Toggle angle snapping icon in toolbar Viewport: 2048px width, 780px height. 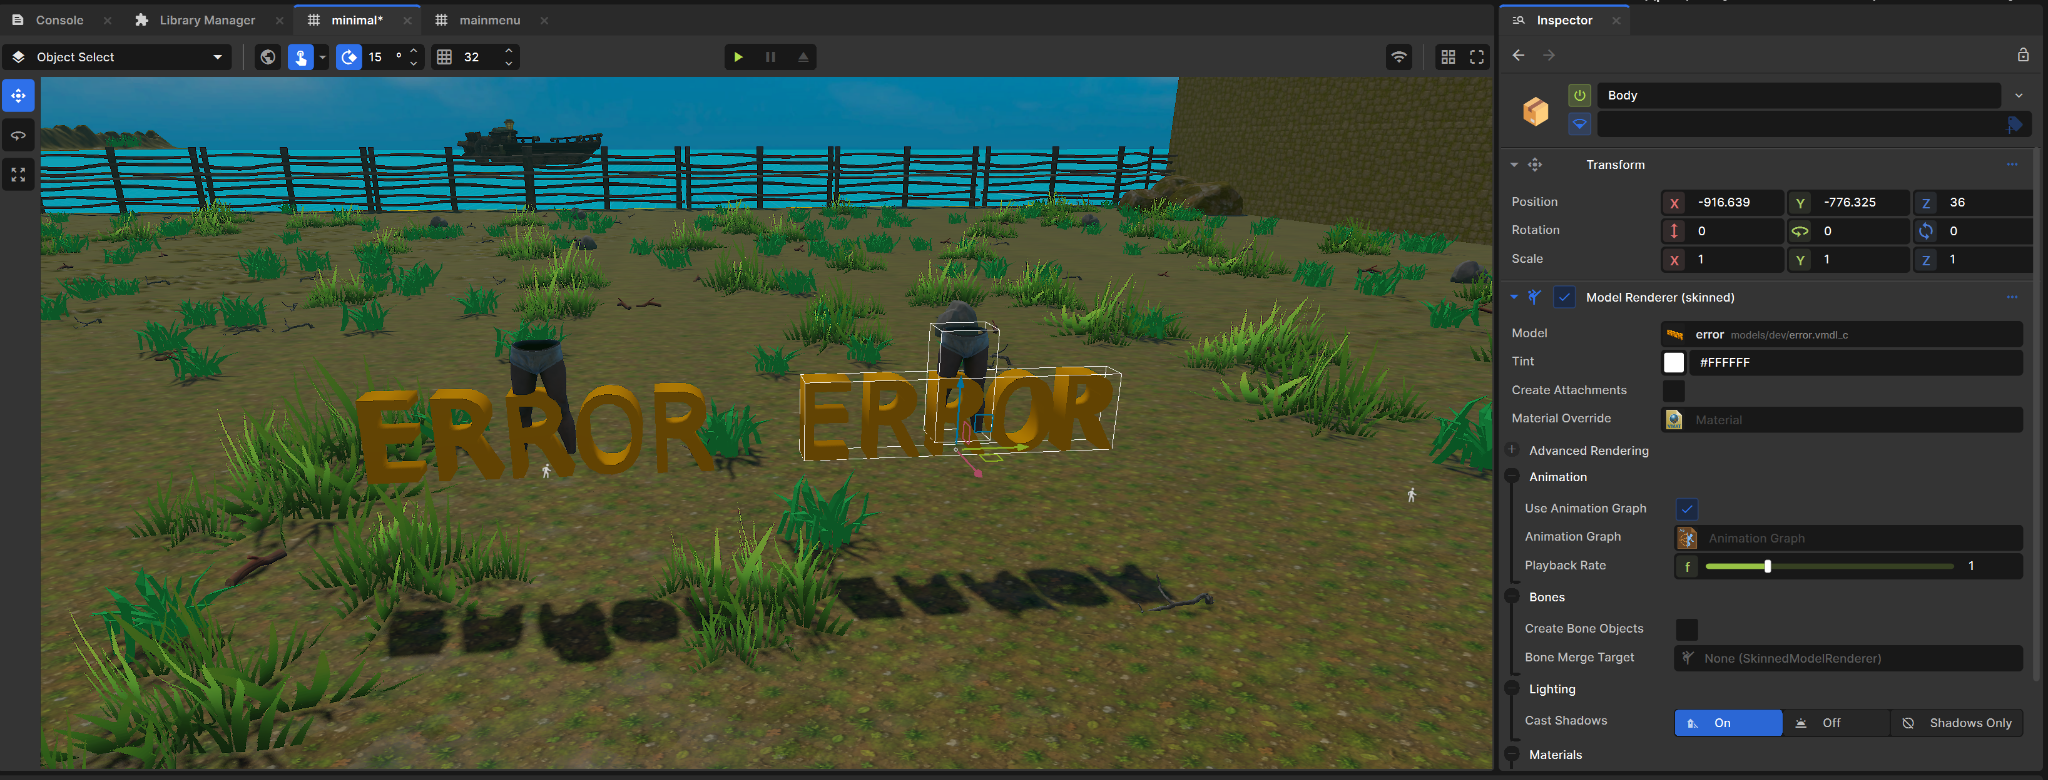pyautogui.click(x=348, y=57)
